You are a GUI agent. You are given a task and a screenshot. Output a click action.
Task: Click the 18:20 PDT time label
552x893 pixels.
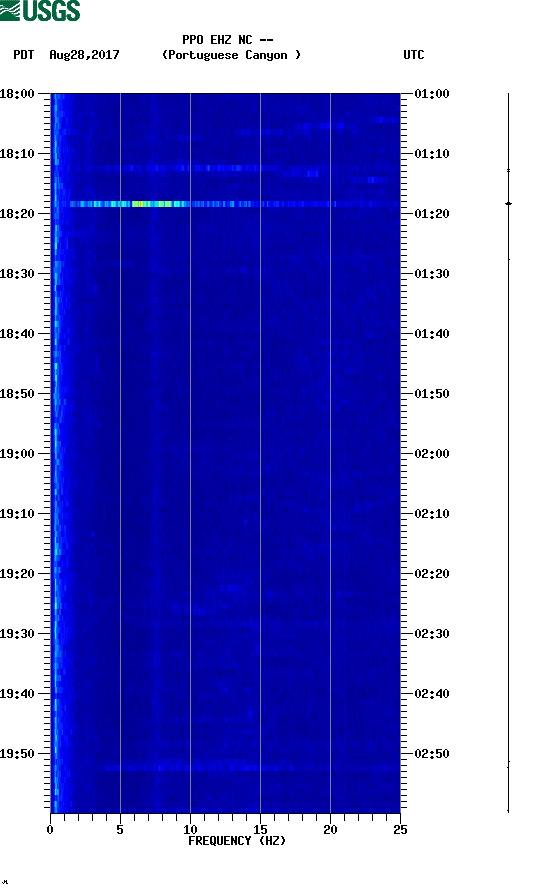tap(17, 214)
